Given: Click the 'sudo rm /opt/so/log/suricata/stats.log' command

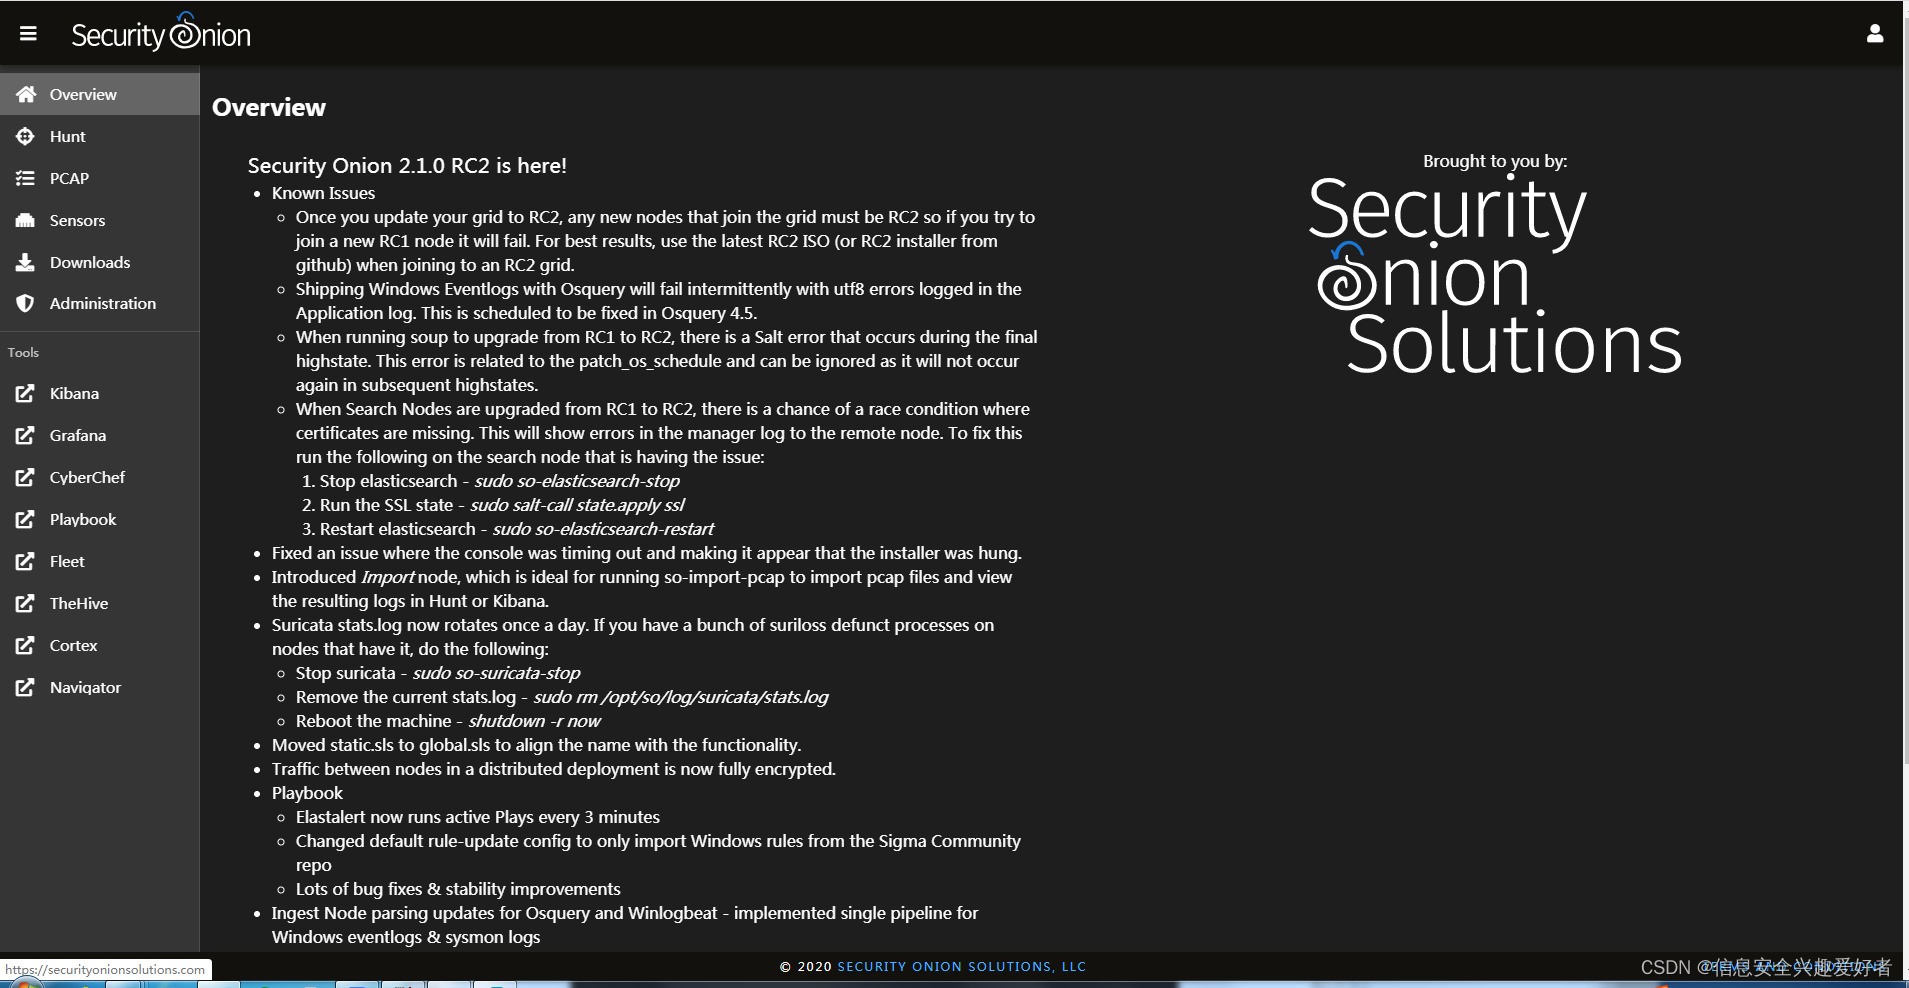Looking at the screenshot, I should tap(681, 697).
